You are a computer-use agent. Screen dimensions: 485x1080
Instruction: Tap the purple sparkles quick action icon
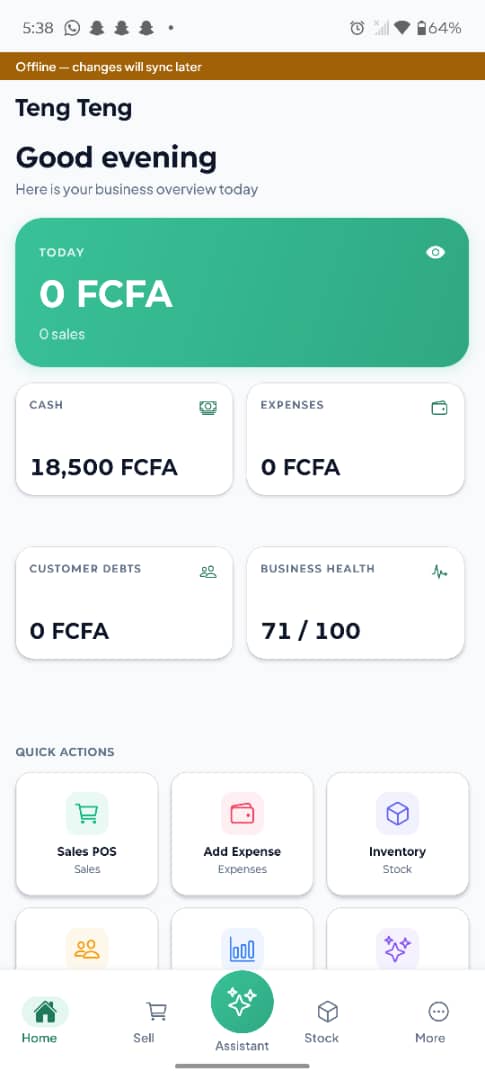tap(398, 950)
